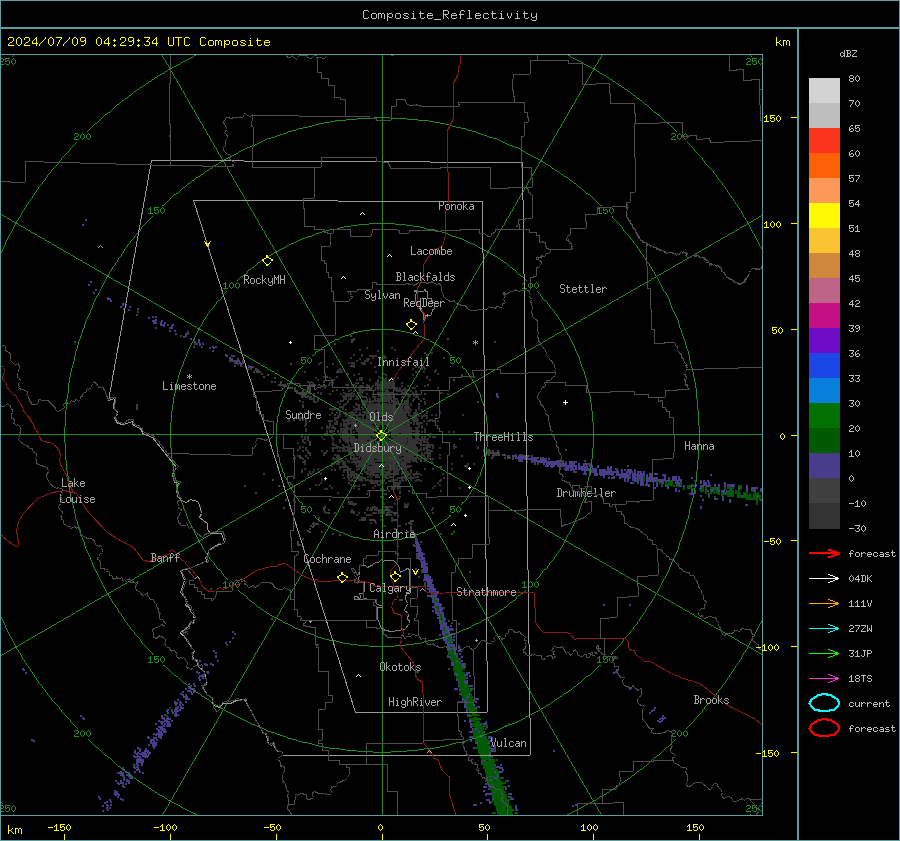
Task: Click the Vulcan town label
Action: pos(509,743)
